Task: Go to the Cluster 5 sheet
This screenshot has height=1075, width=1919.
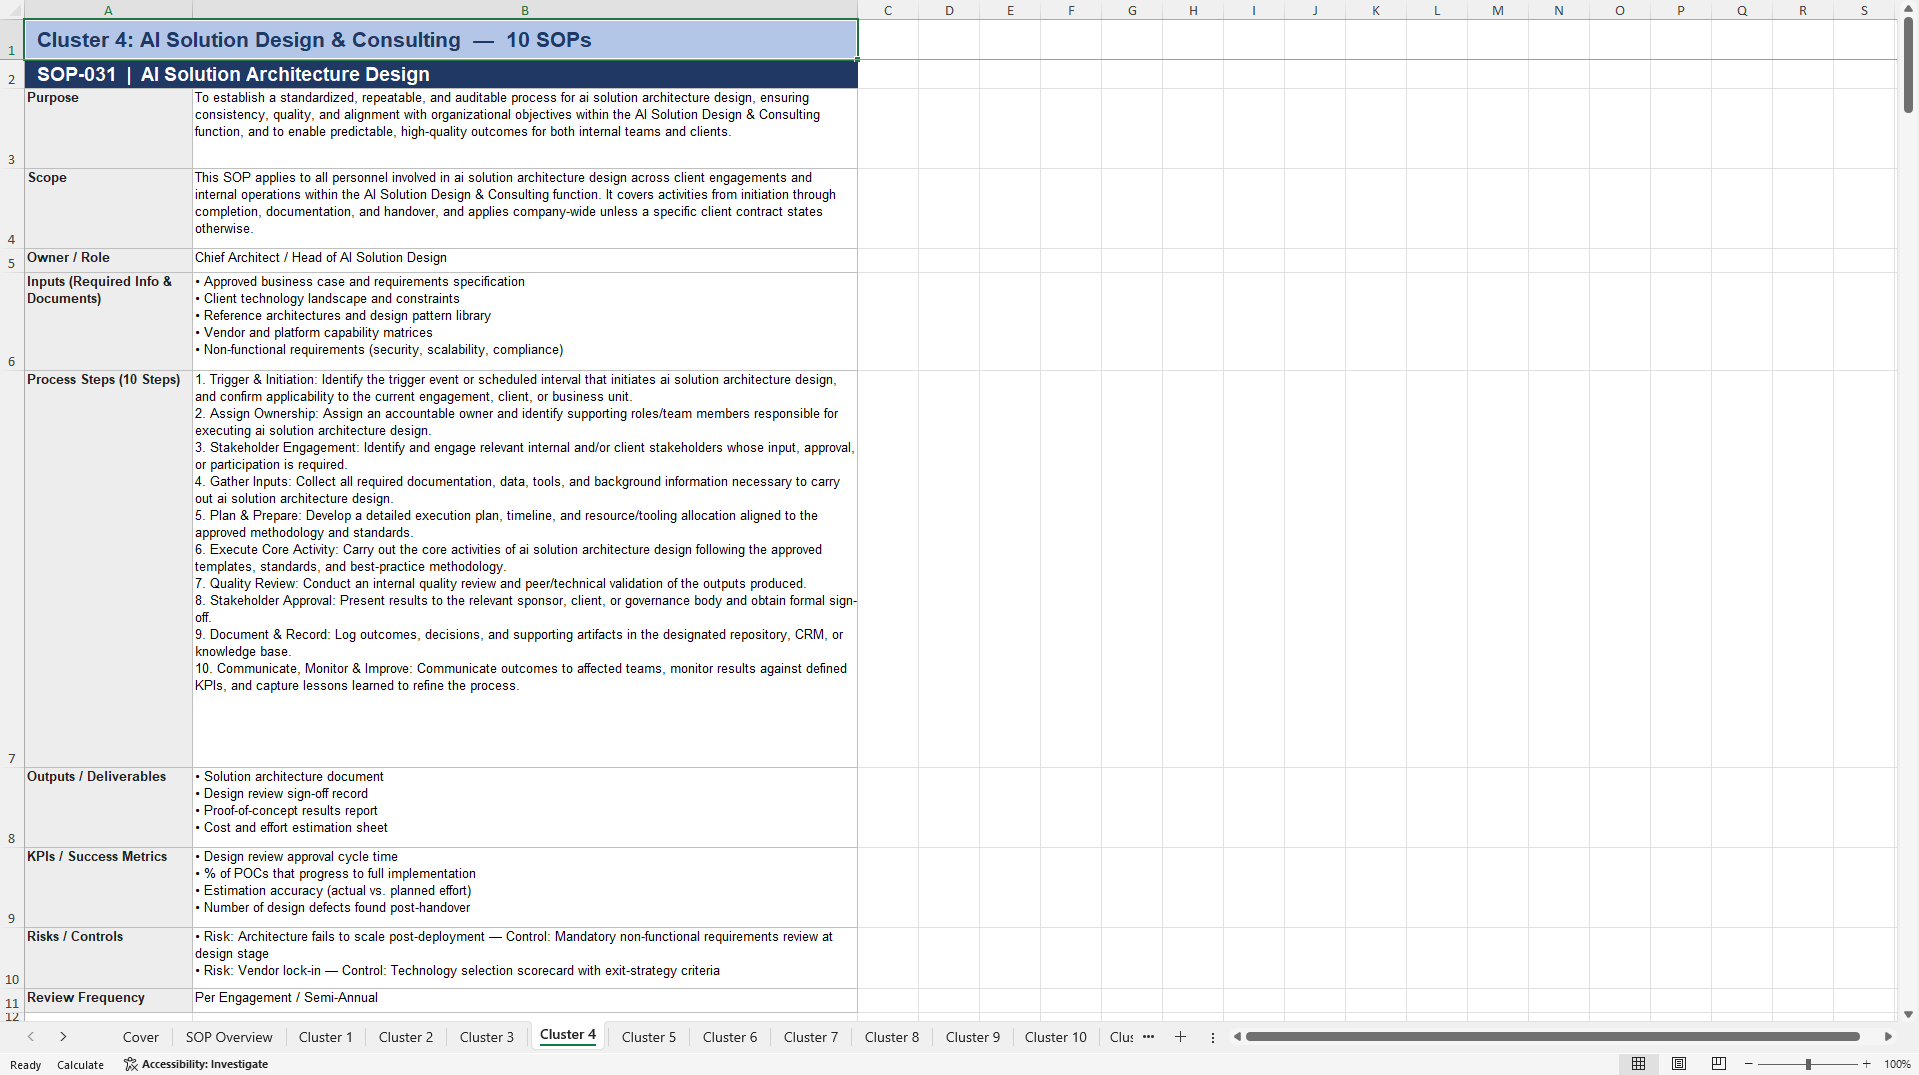Action: [649, 1037]
